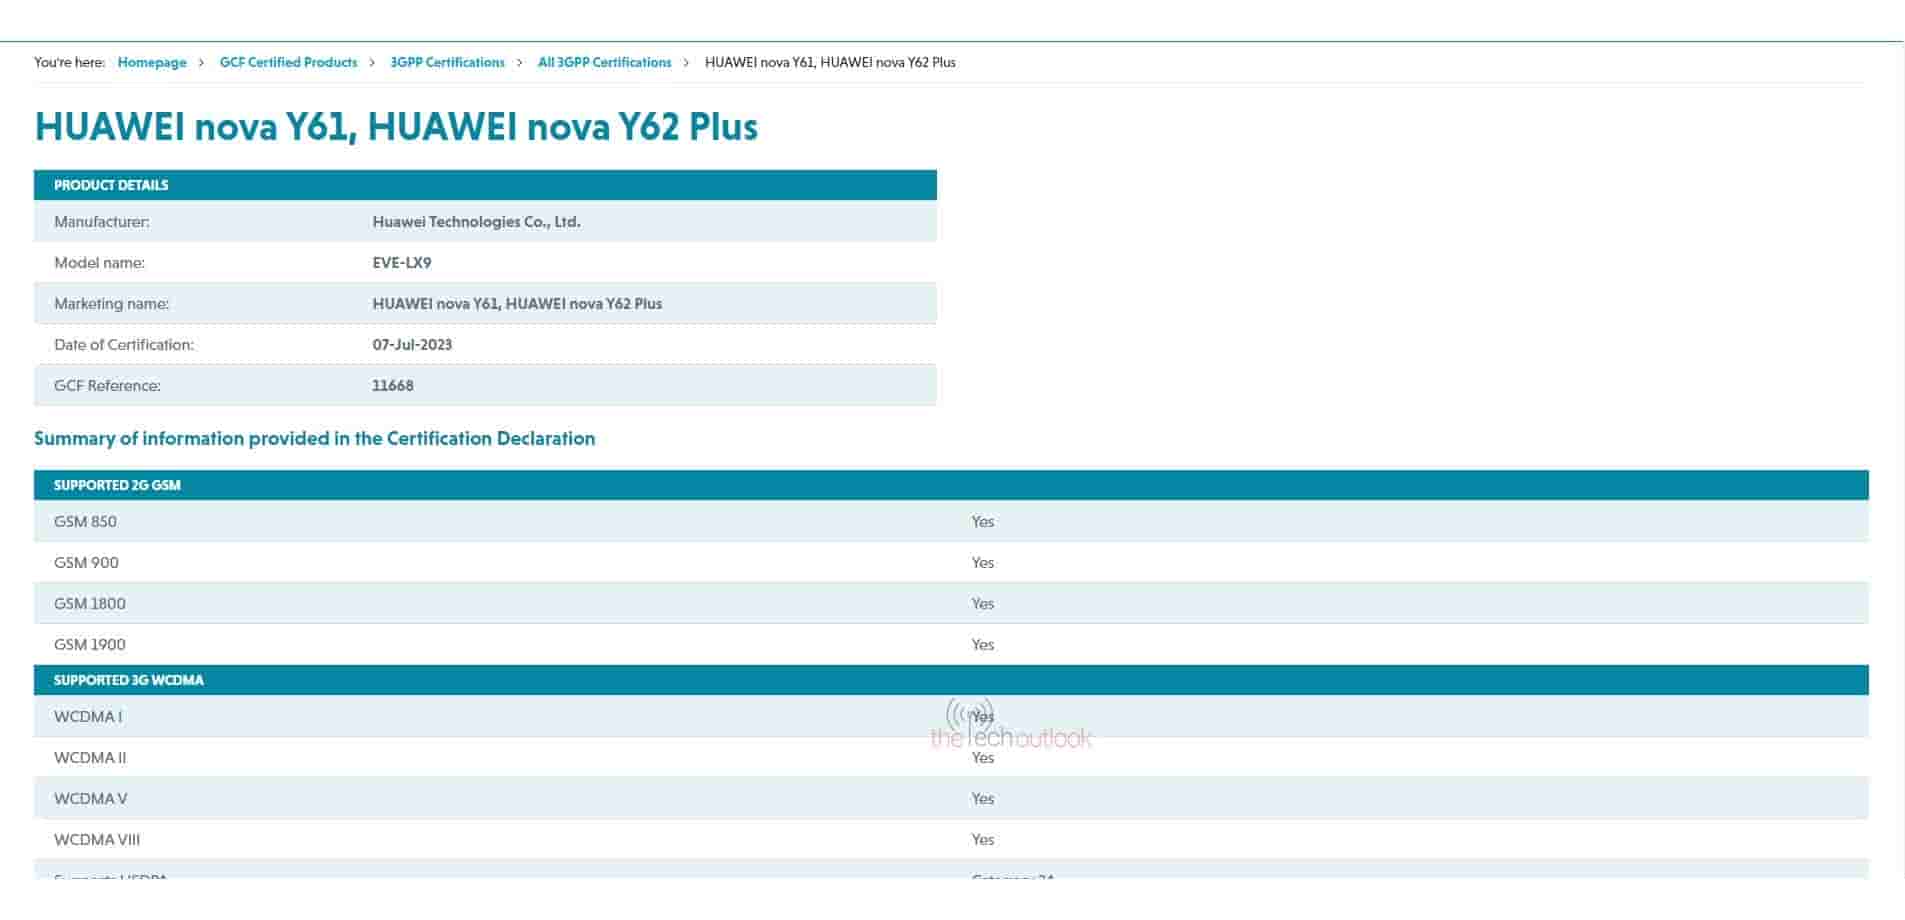Go to GCF Certified Products breadcrumb

click(x=288, y=62)
